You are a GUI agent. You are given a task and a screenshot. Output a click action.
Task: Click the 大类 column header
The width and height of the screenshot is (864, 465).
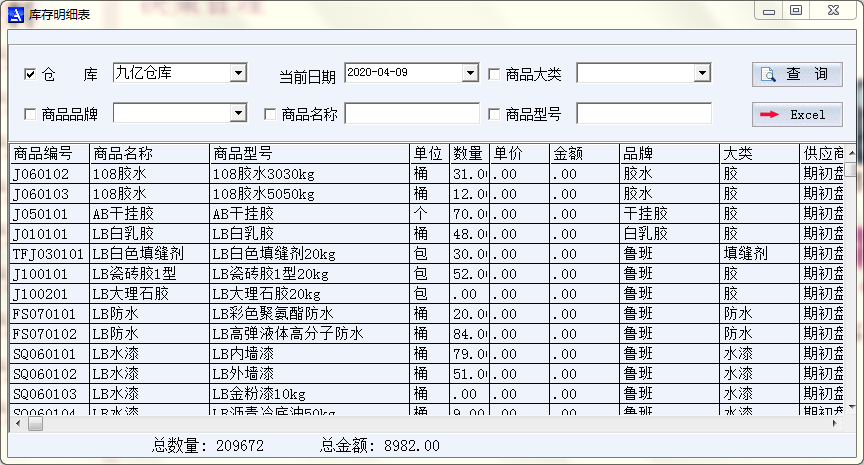tap(759, 153)
